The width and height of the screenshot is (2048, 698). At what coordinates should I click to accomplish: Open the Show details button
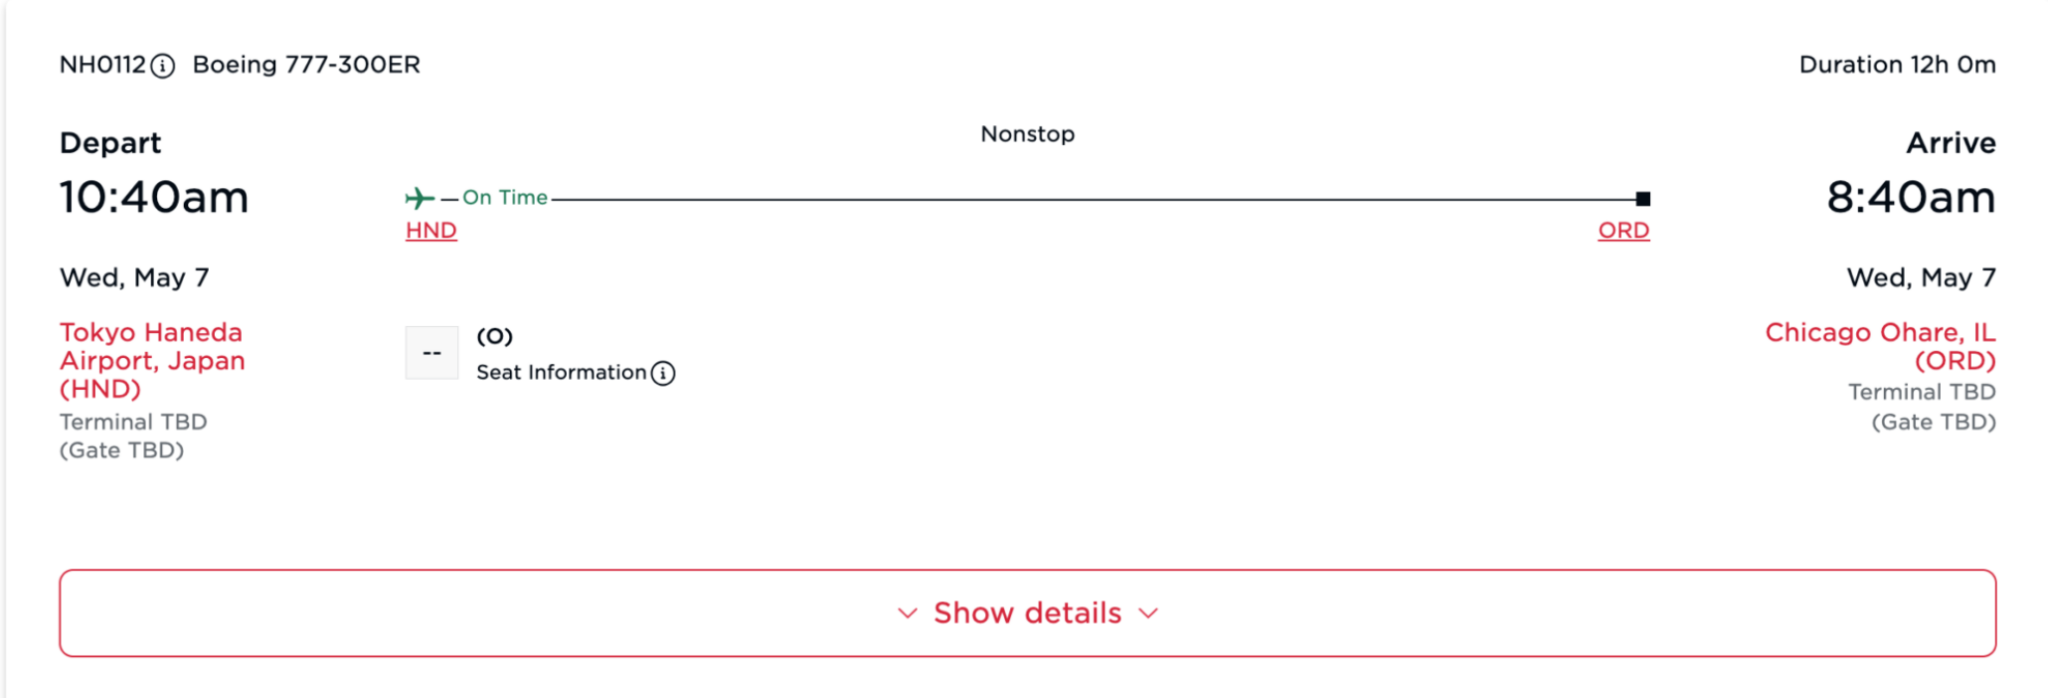coord(1028,613)
